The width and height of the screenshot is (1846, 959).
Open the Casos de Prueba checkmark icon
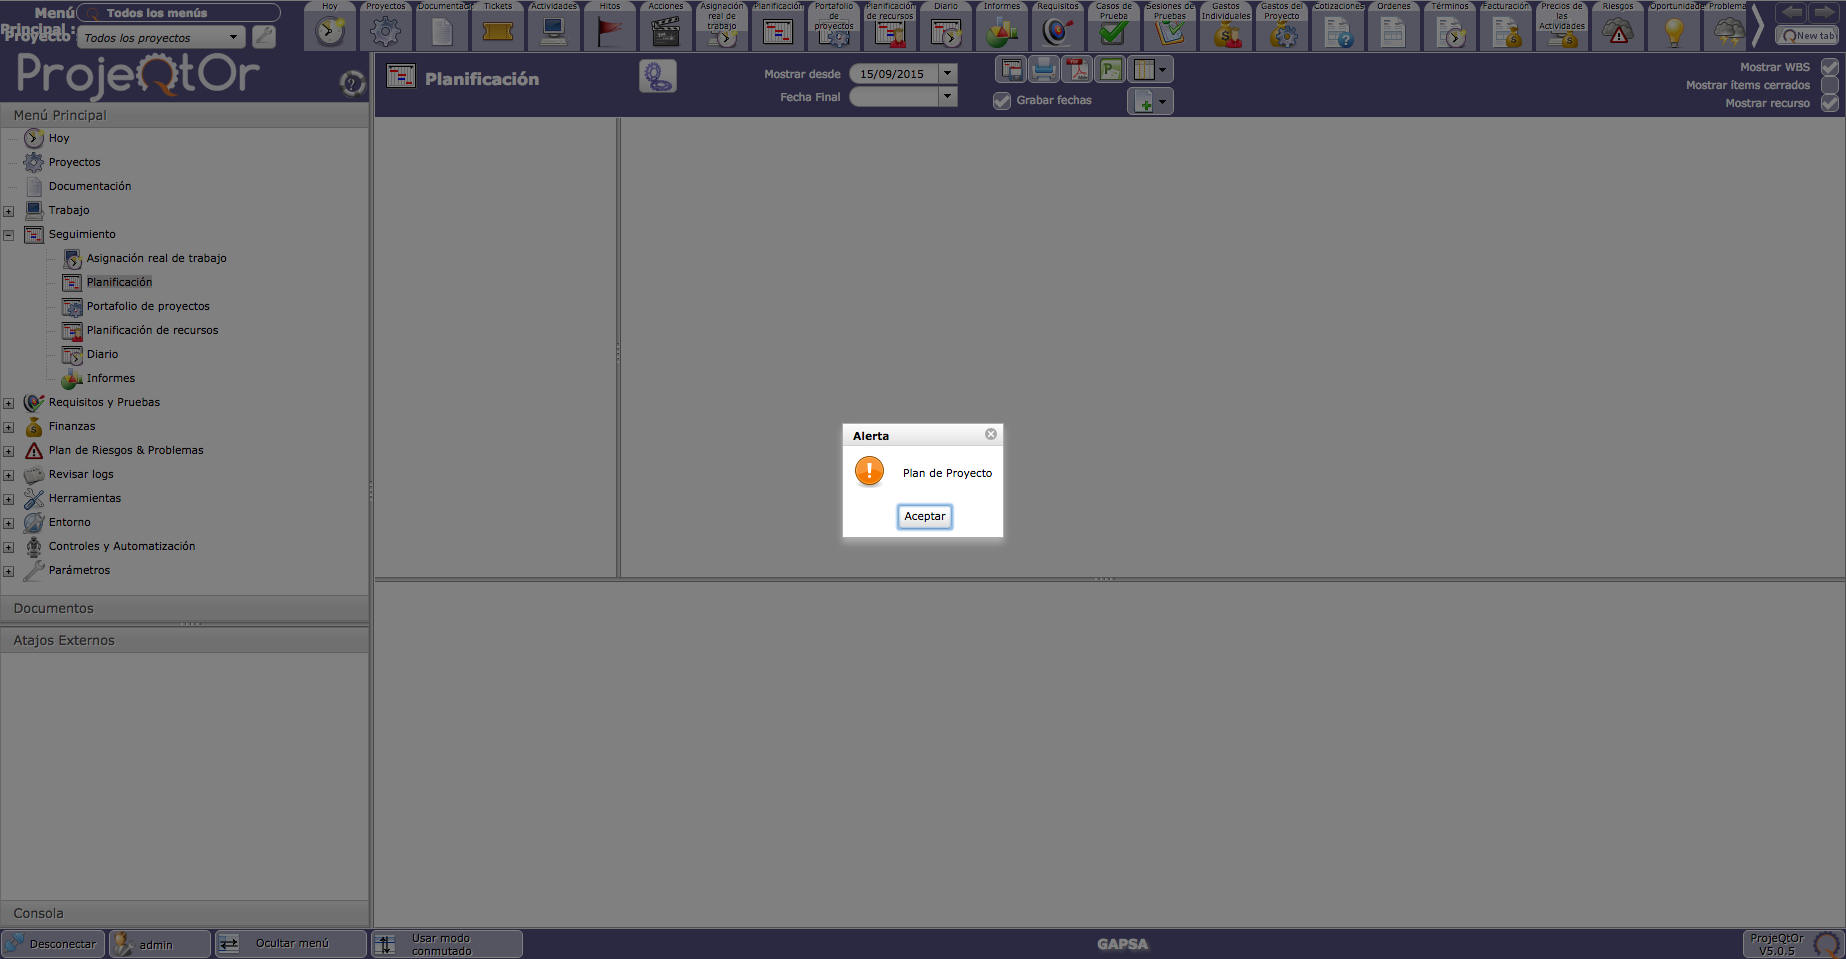click(1114, 34)
